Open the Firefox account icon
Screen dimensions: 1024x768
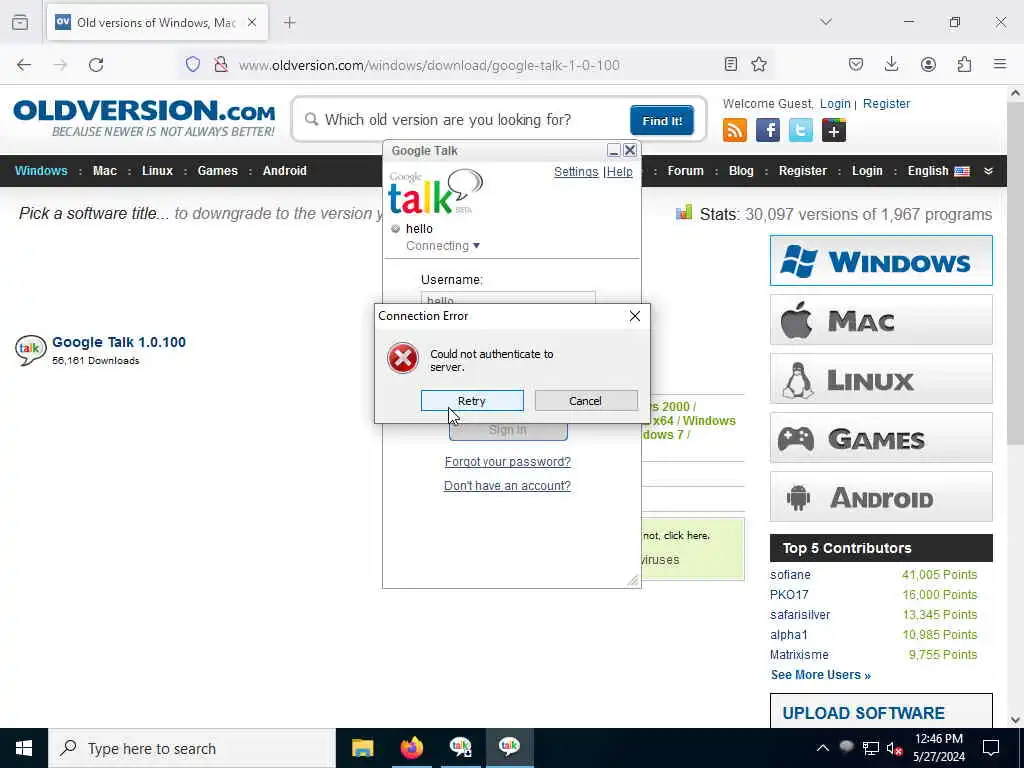point(928,64)
